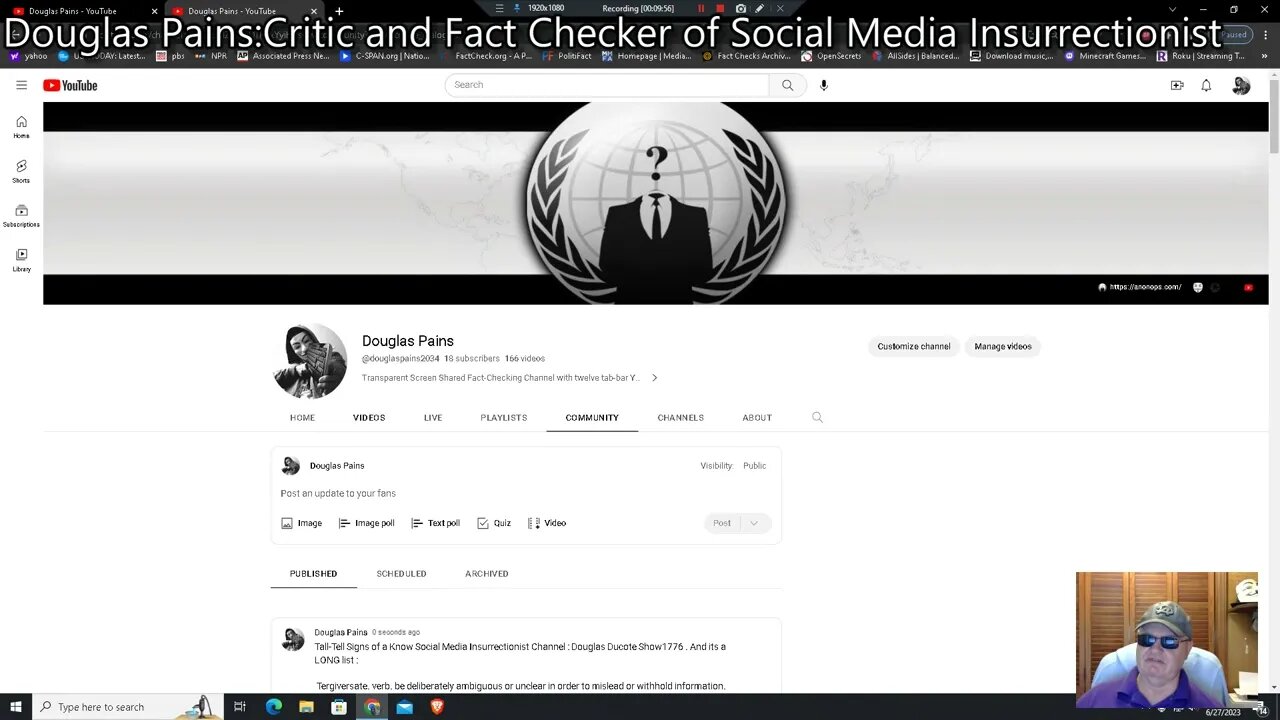Viewport: 1280px width, 720px height.
Task: Open Customize channel
Action: pyautogui.click(x=914, y=346)
